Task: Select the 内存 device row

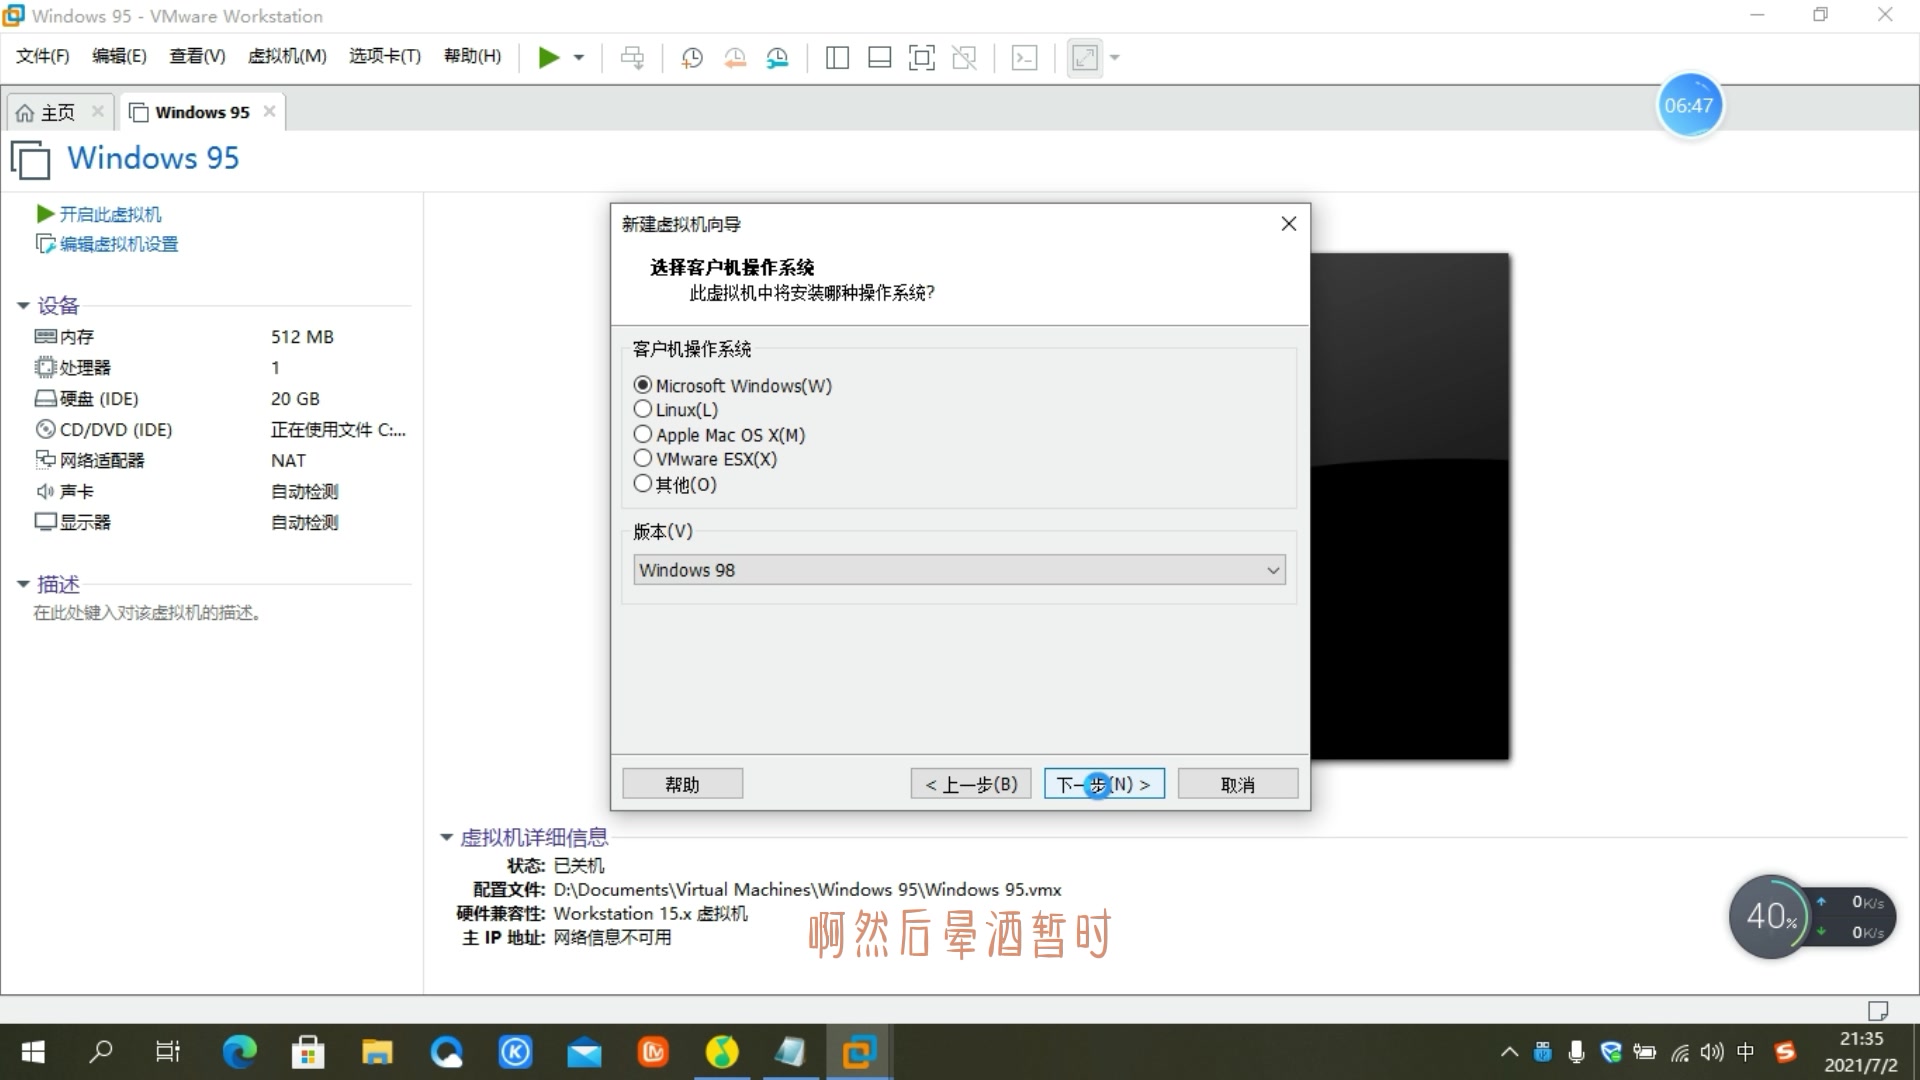Action: tap(220, 337)
